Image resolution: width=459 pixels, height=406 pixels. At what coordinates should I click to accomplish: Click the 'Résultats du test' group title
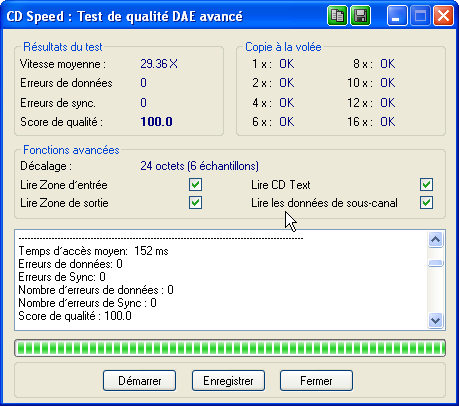coord(63,47)
